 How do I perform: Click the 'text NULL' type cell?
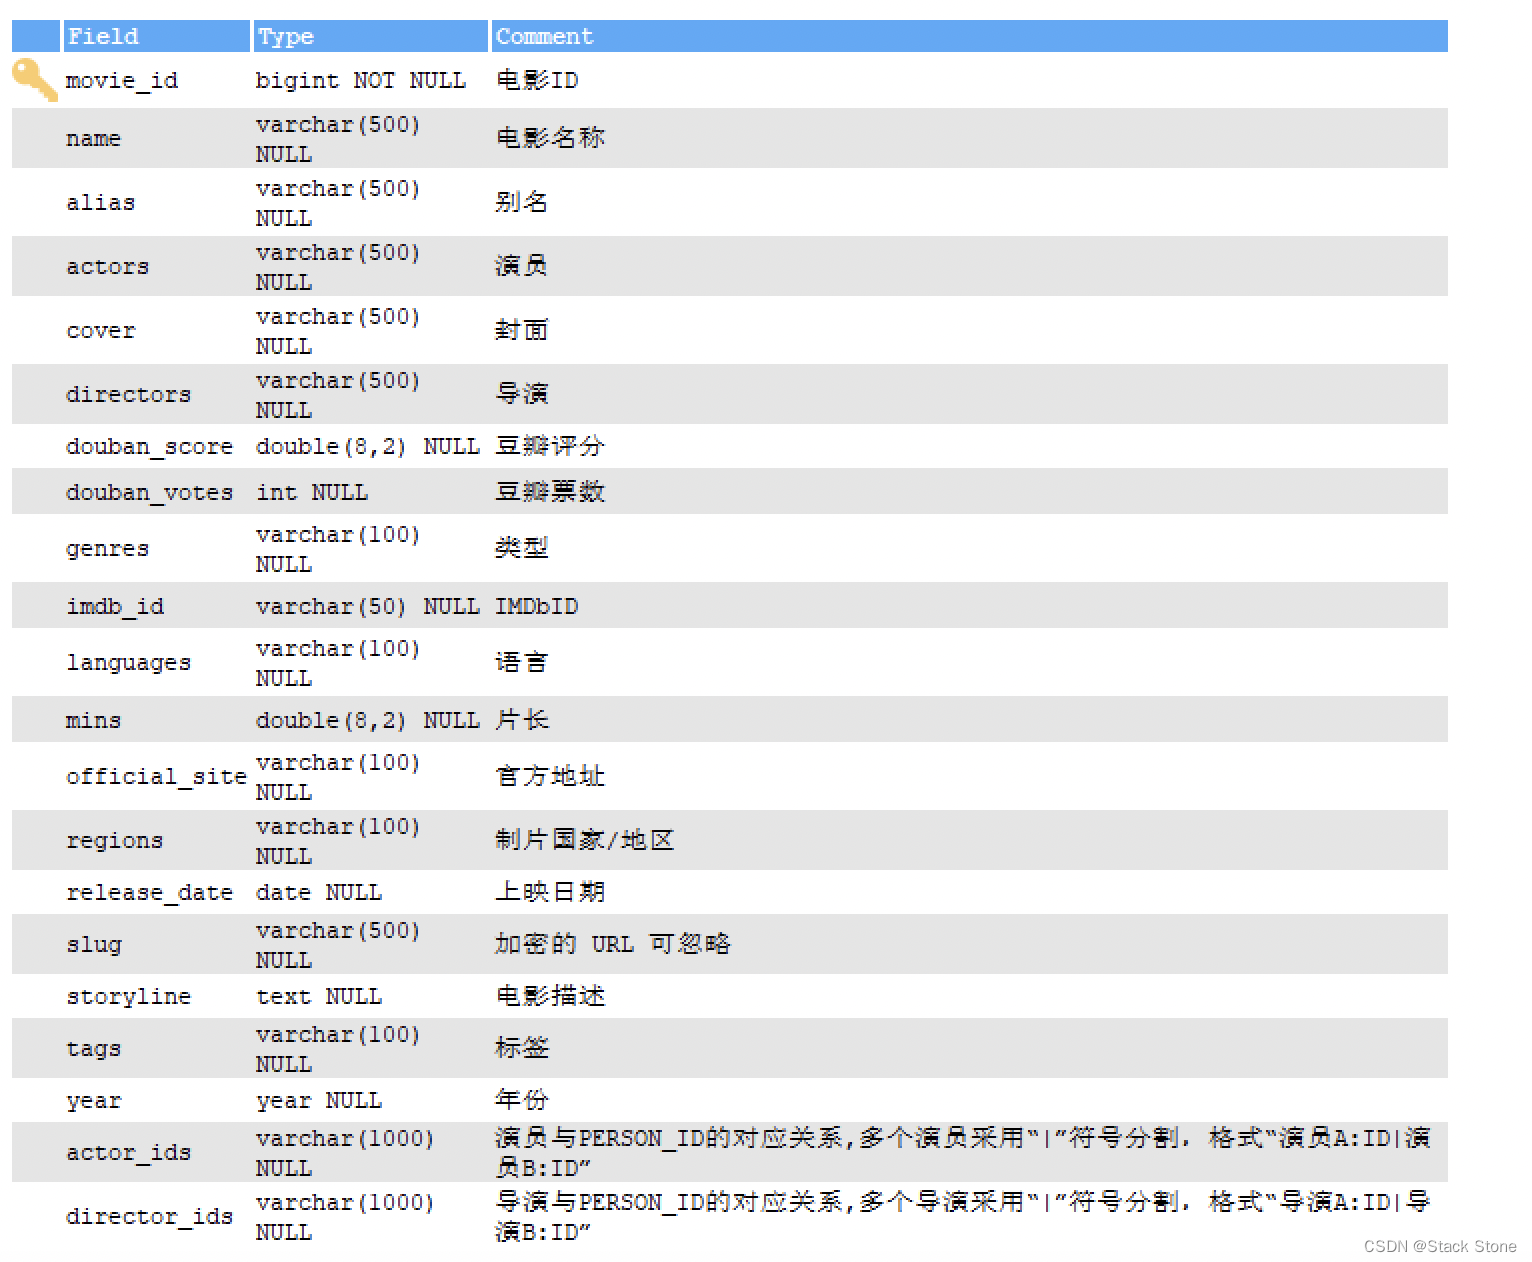319,997
